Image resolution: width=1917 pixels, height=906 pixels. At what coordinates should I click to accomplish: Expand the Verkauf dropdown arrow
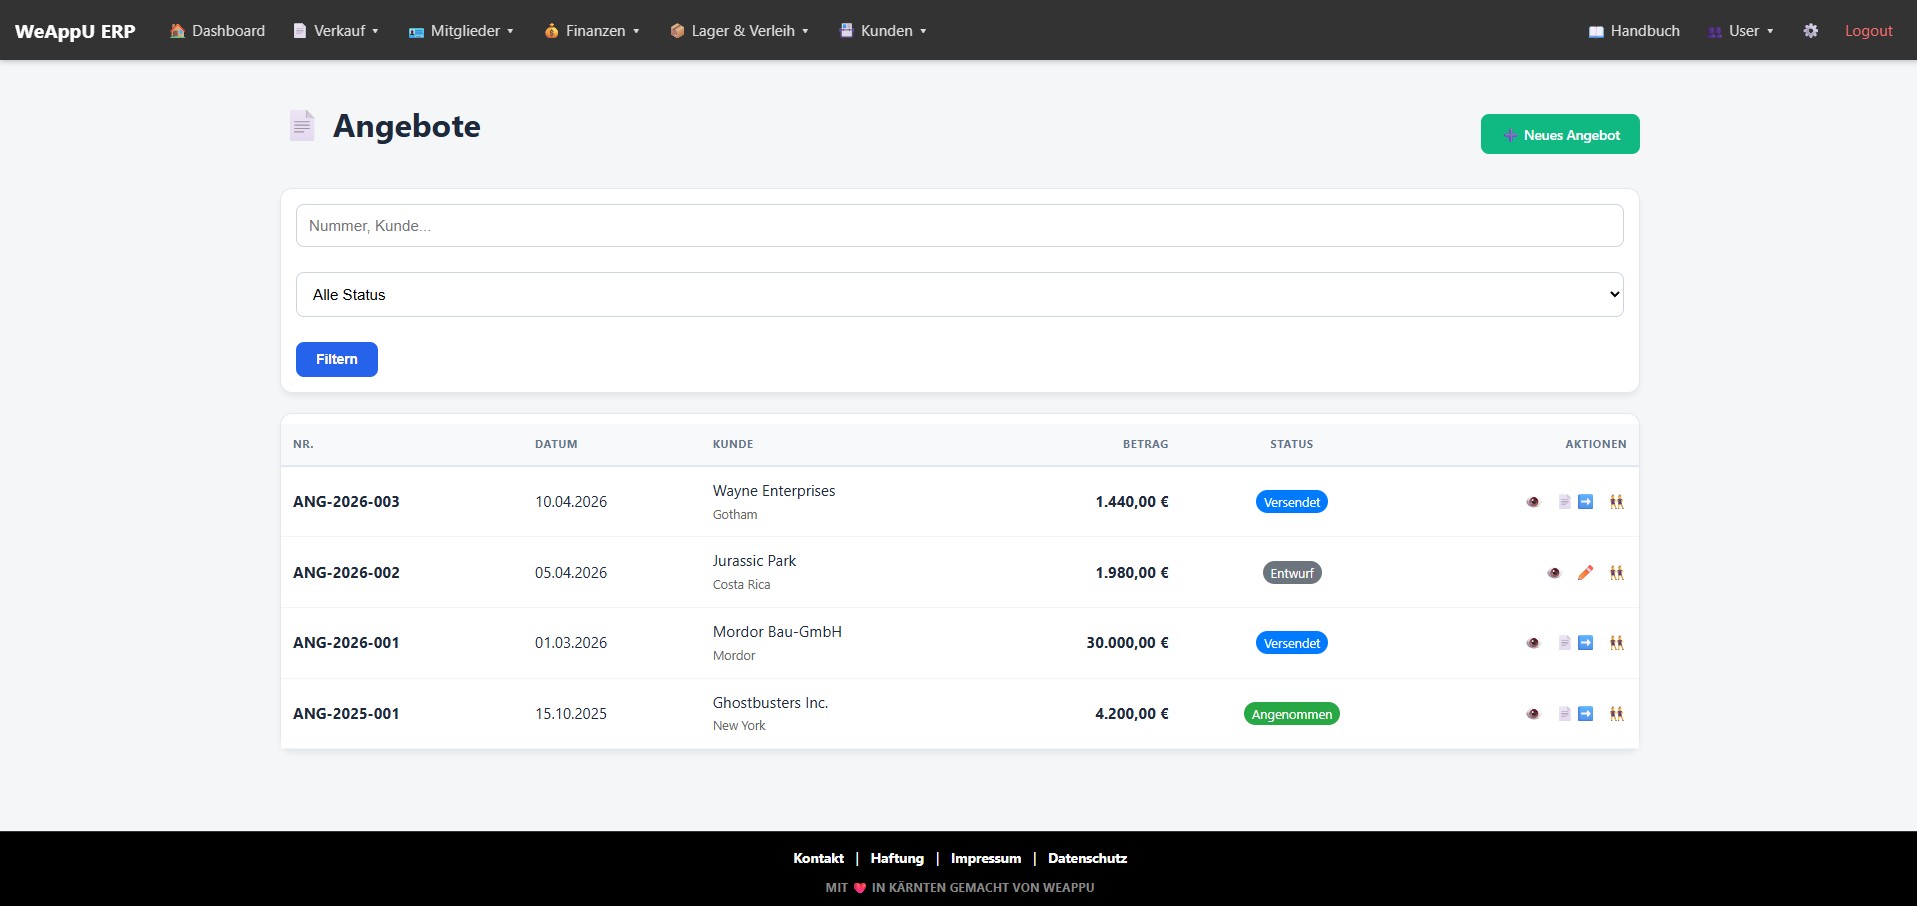coord(375,31)
